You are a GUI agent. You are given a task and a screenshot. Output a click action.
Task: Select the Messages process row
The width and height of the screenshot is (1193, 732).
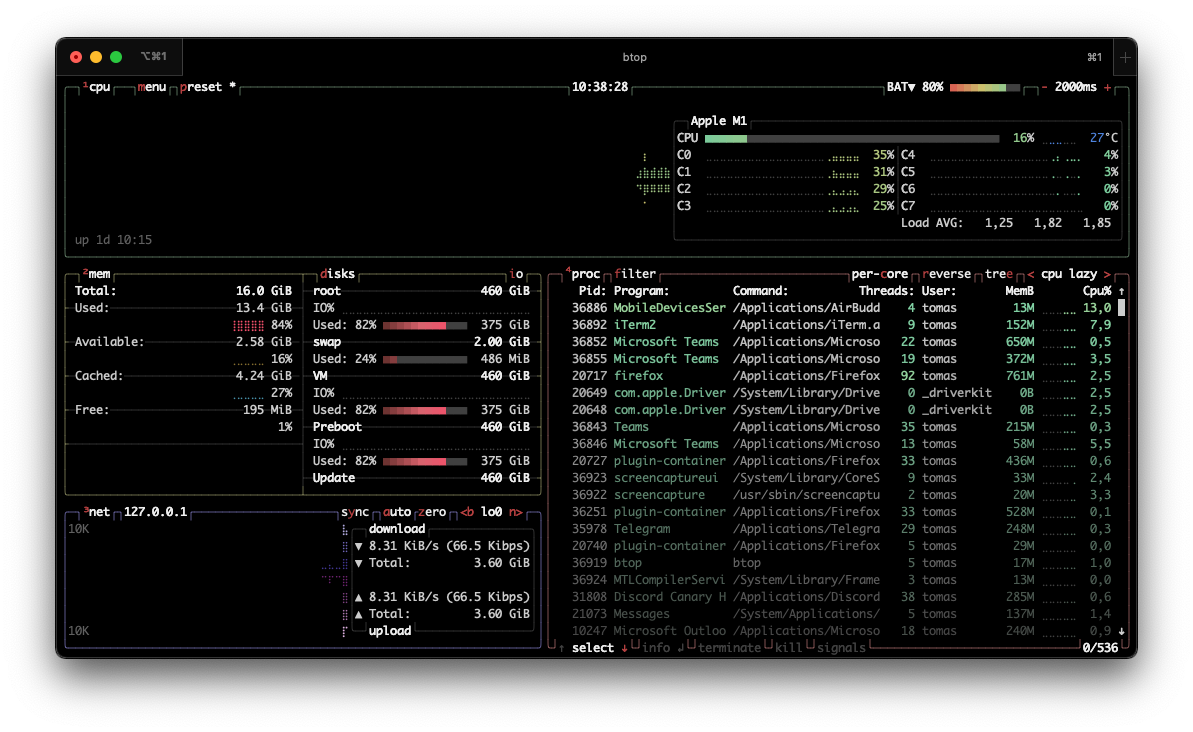(x=841, y=614)
